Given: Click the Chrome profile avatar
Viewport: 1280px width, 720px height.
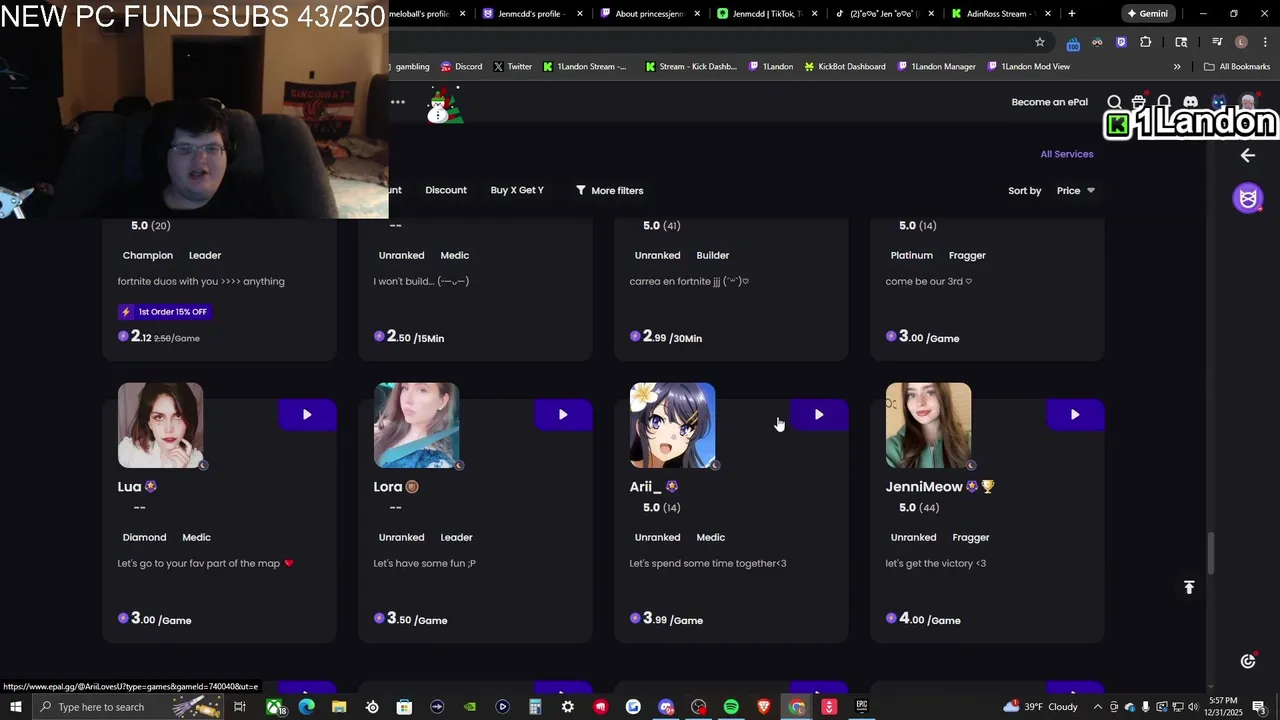Looking at the screenshot, I should (1241, 42).
